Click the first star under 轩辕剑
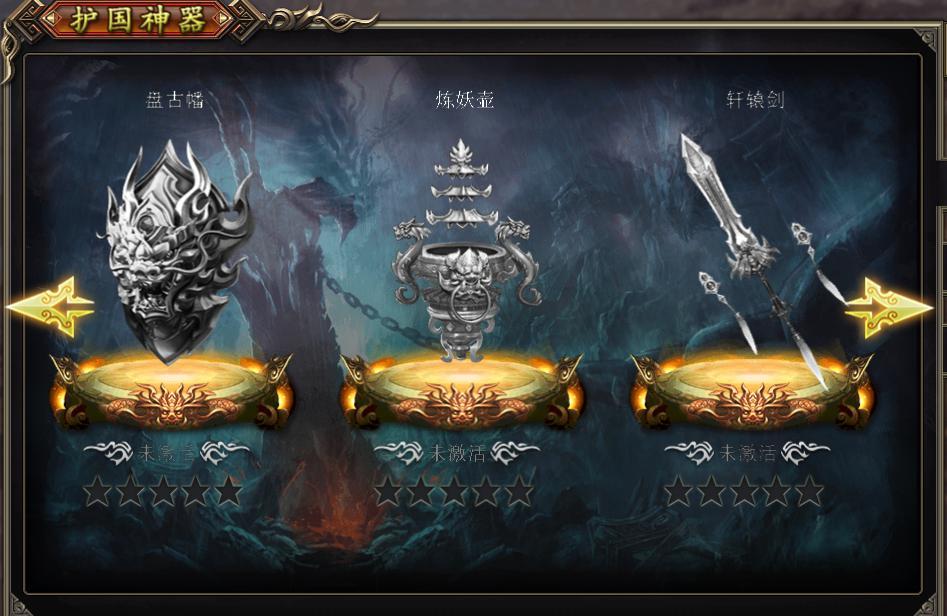The width and height of the screenshot is (947, 616). 678,491
